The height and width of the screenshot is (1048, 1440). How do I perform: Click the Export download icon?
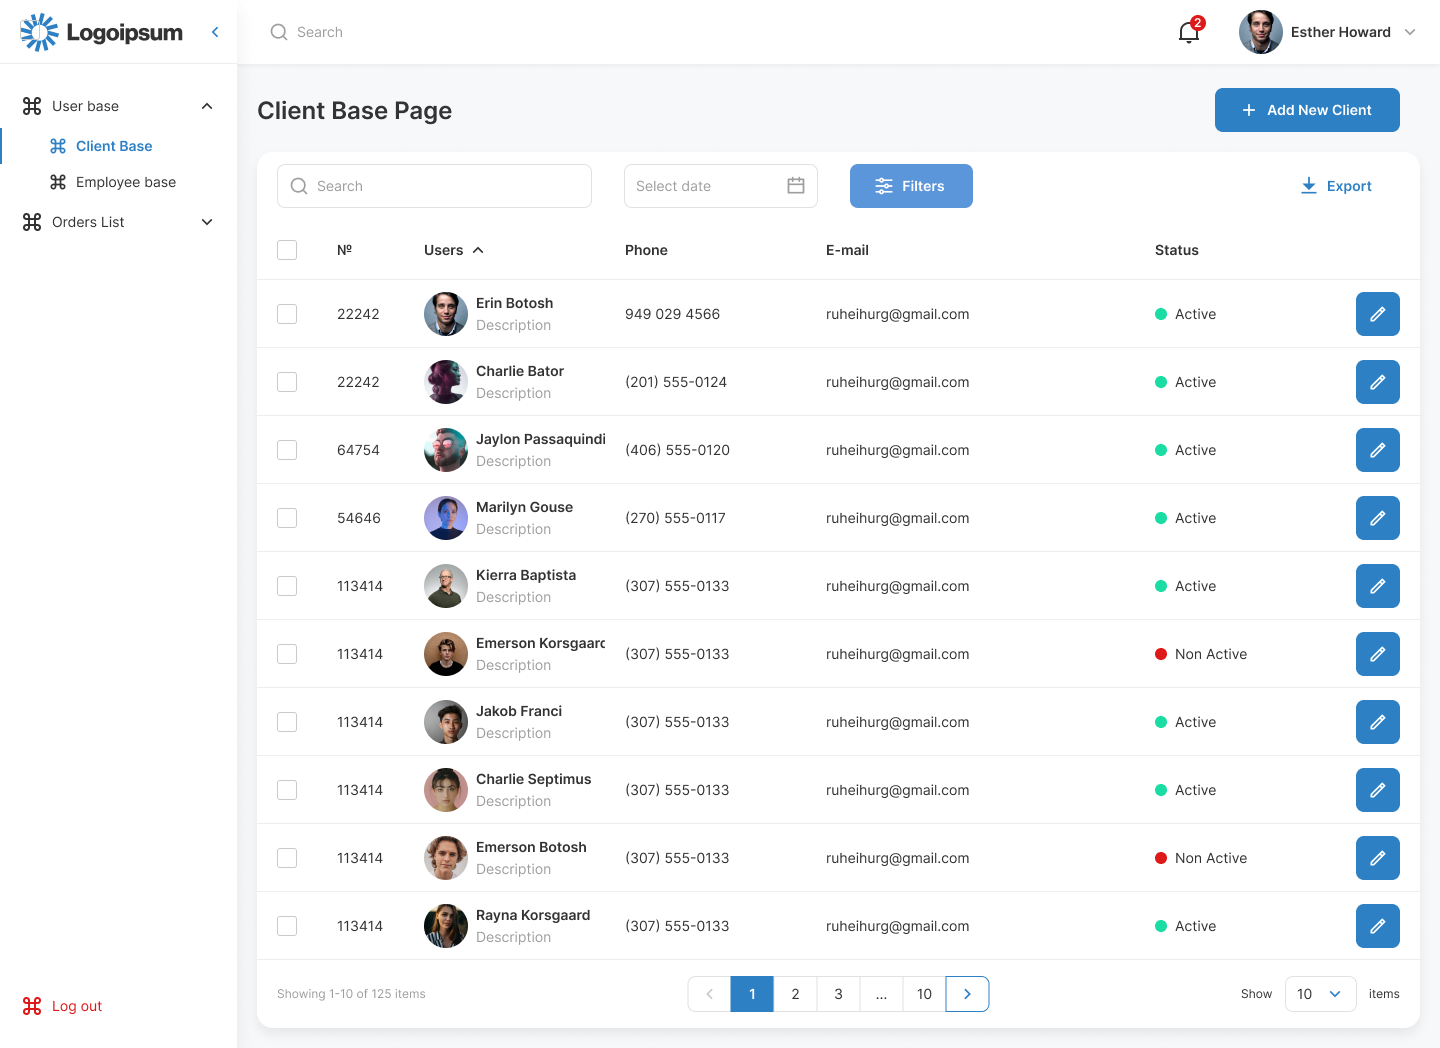tap(1309, 186)
